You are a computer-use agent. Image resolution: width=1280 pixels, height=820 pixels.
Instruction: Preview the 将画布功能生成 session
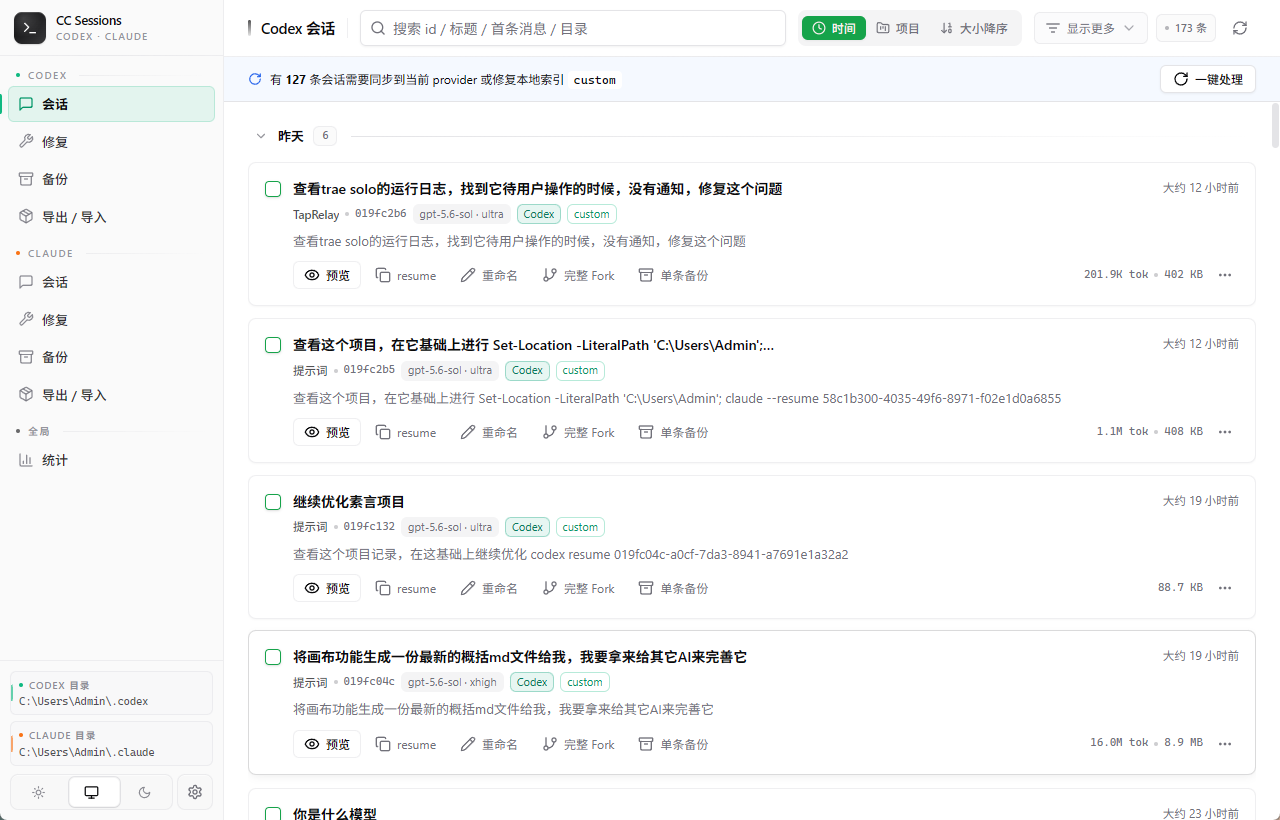coord(327,744)
